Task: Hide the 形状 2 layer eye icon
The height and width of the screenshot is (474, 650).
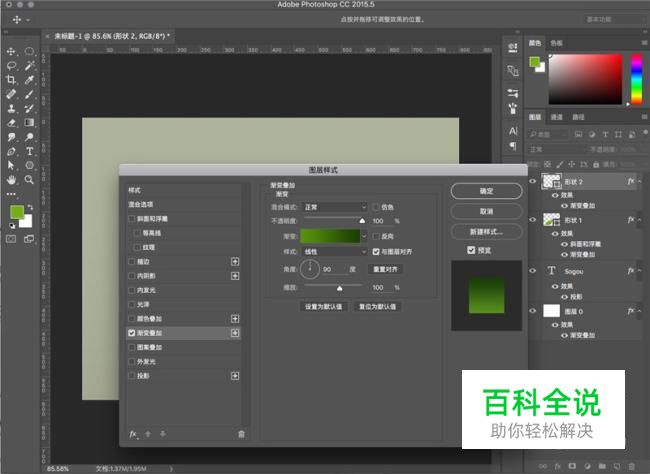Action: tap(533, 181)
